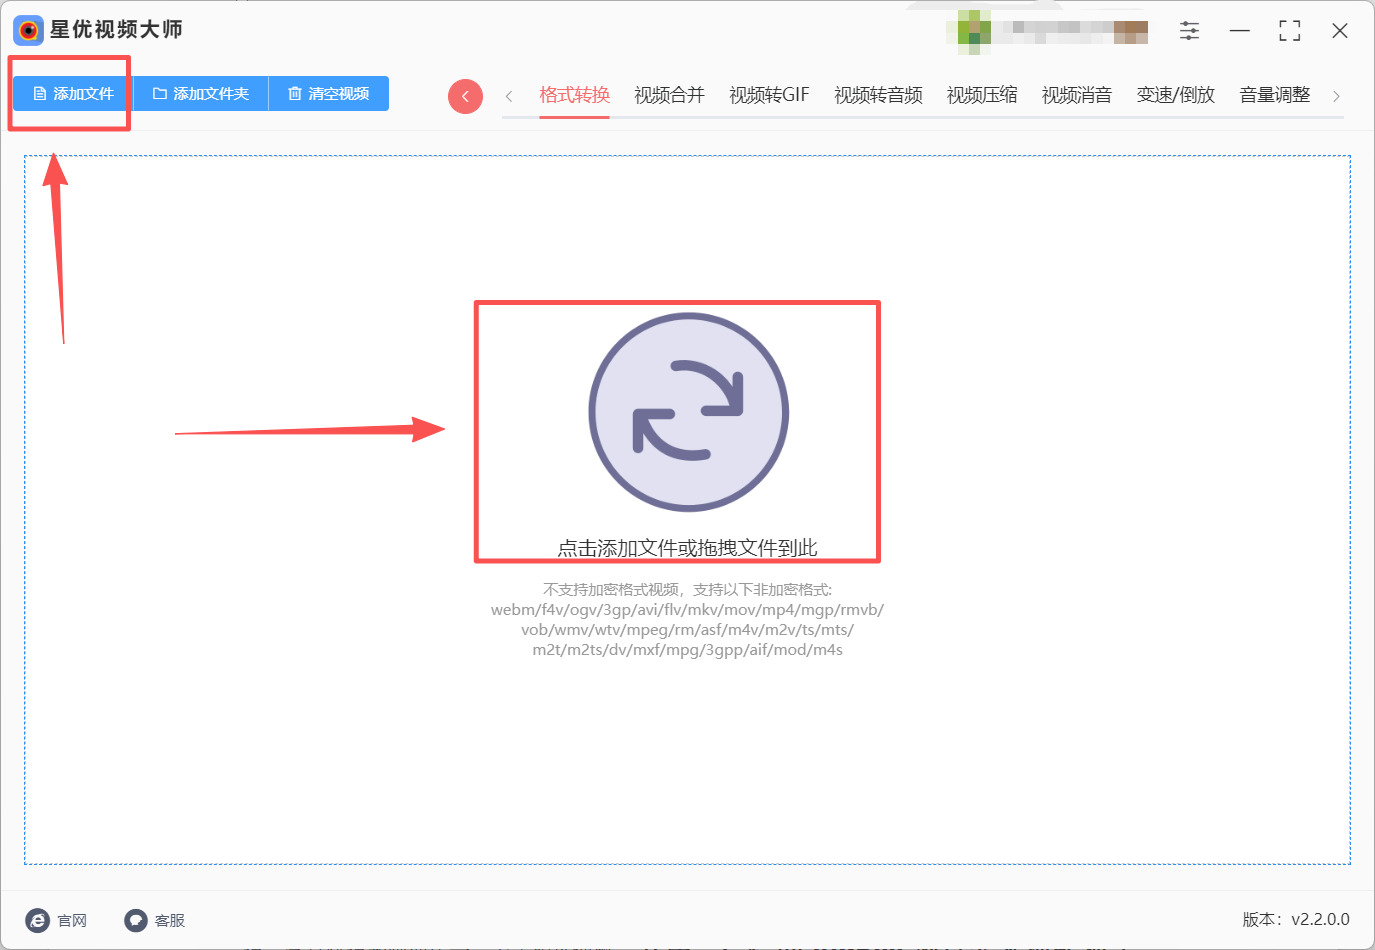The height and width of the screenshot is (950, 1375).
Task: Click the left chevron beside the tab list
Action: coord(509,96)
